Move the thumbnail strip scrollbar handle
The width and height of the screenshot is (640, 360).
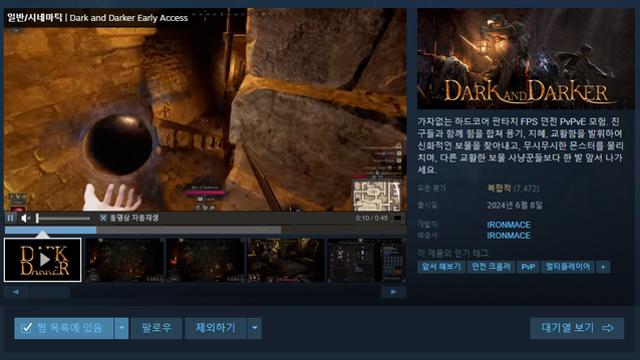tap(49, 292)
